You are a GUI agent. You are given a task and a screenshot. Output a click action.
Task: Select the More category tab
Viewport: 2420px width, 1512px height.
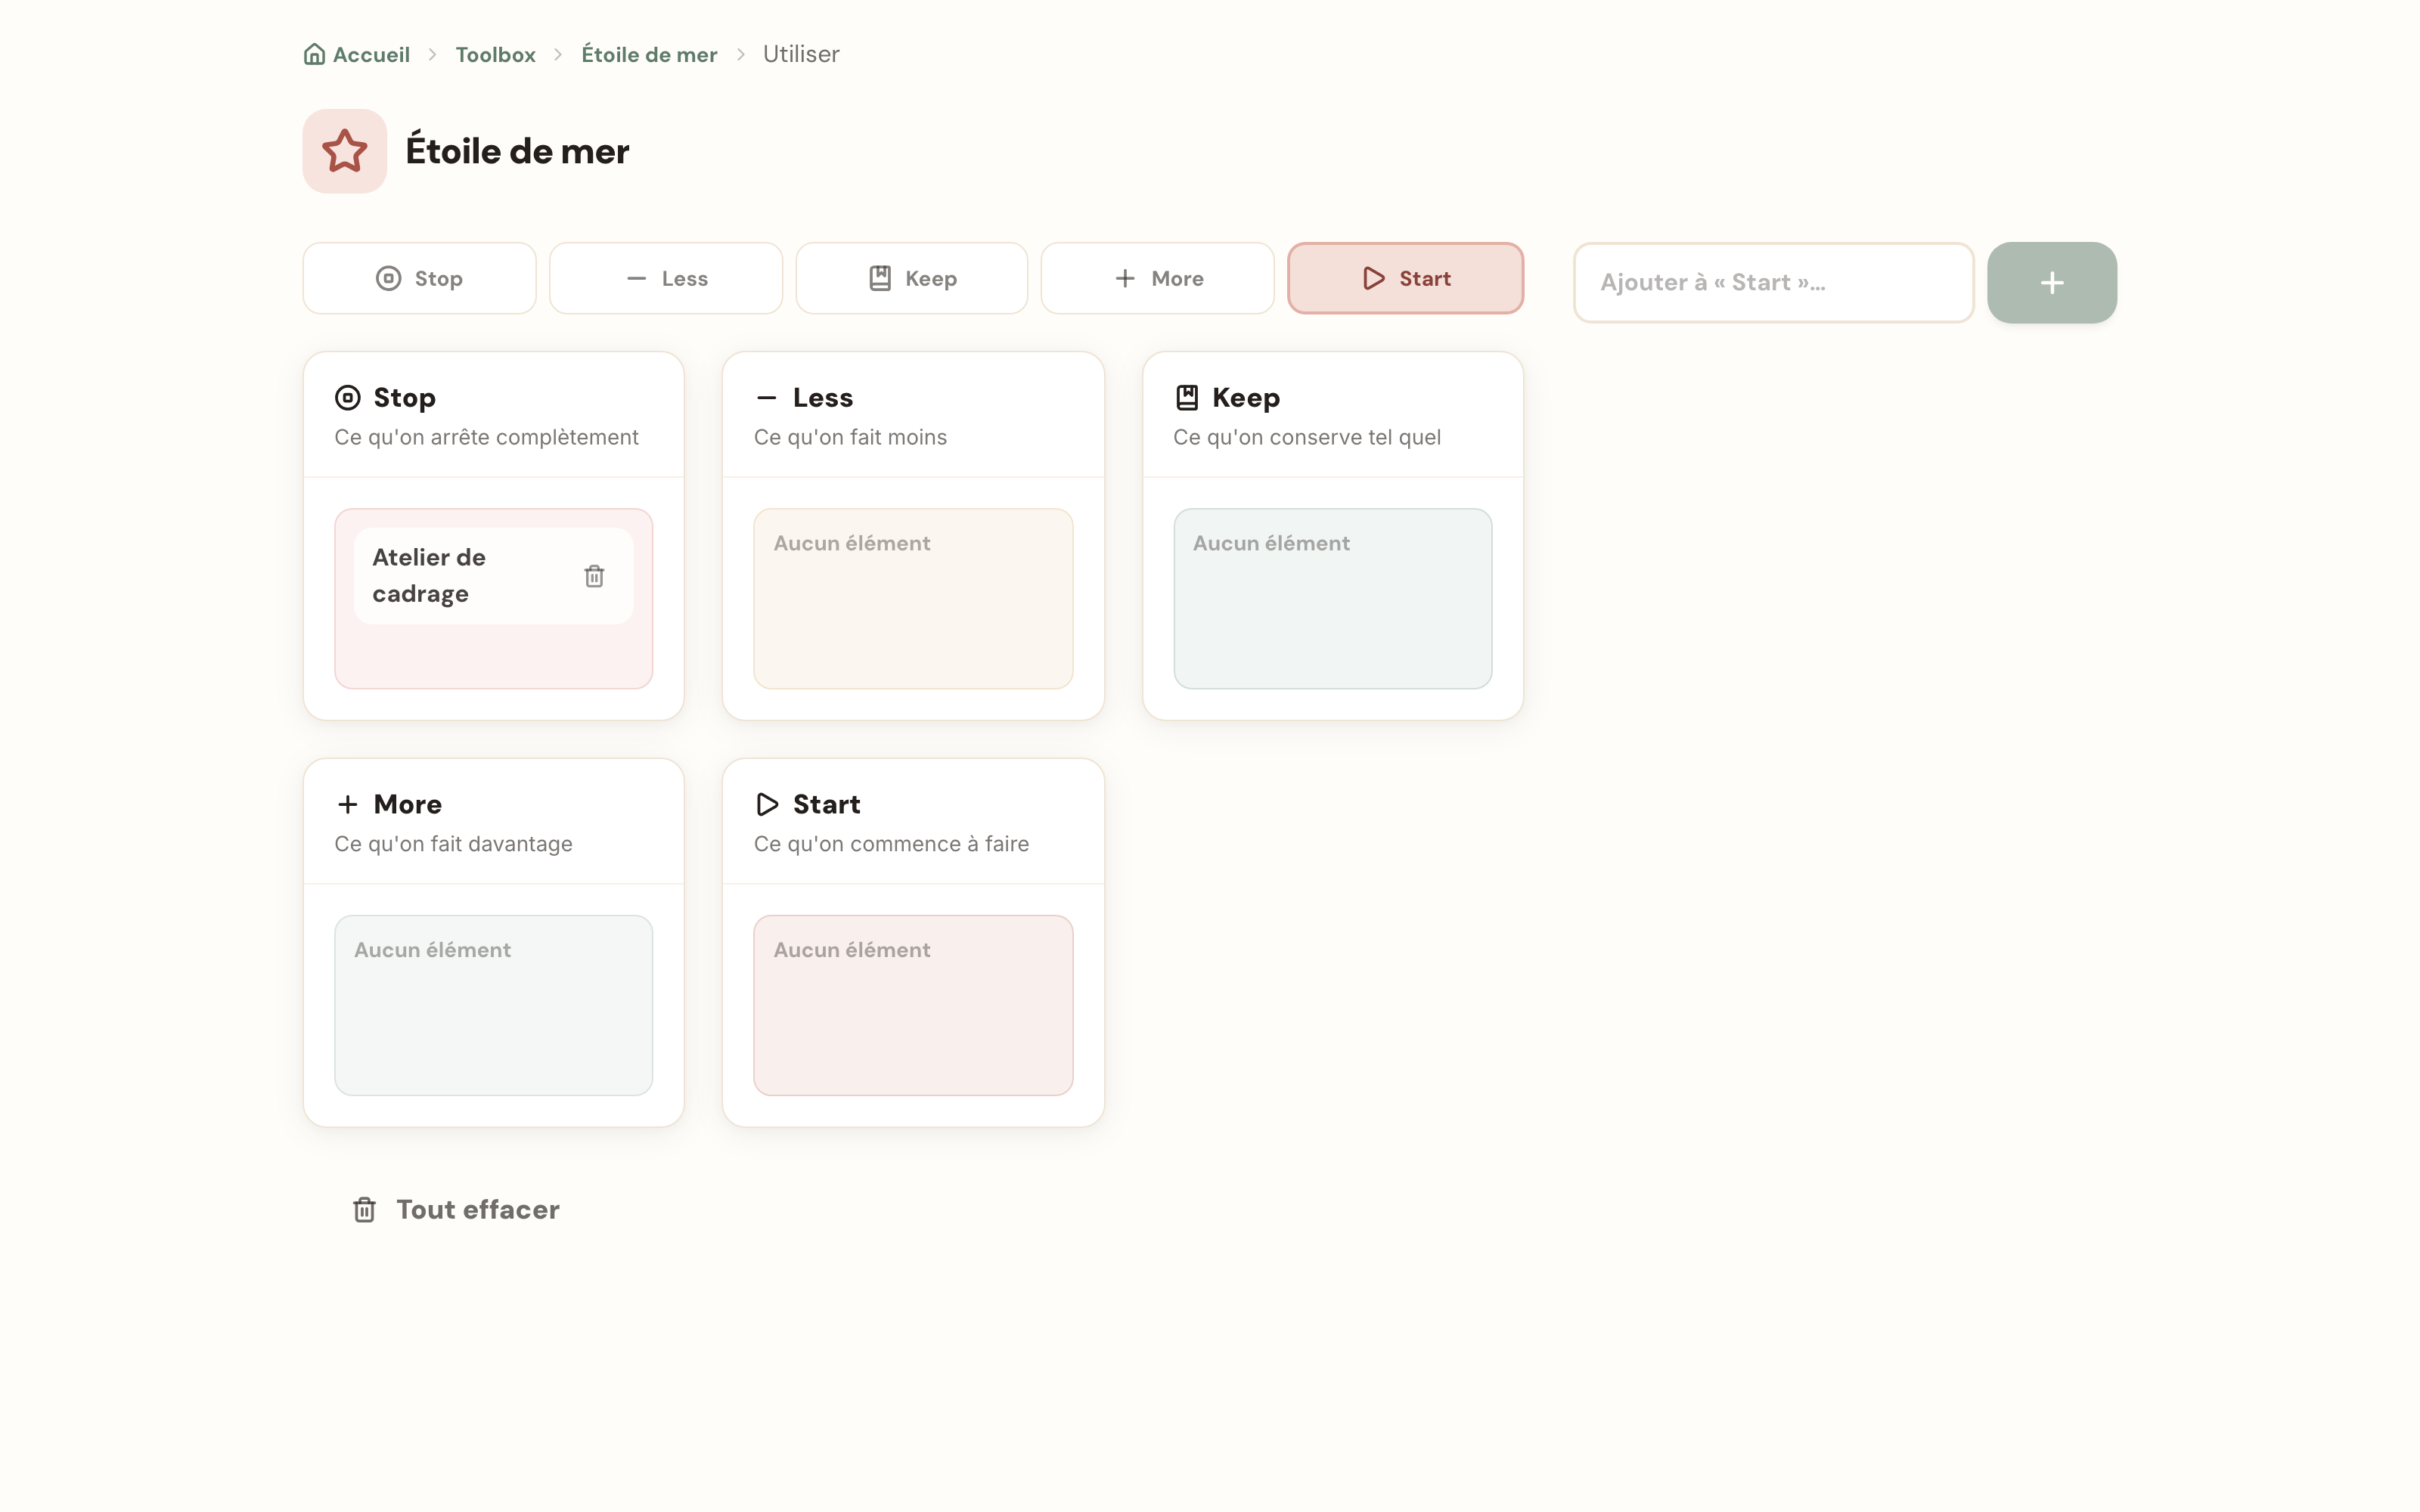[x=1158, y=278]
